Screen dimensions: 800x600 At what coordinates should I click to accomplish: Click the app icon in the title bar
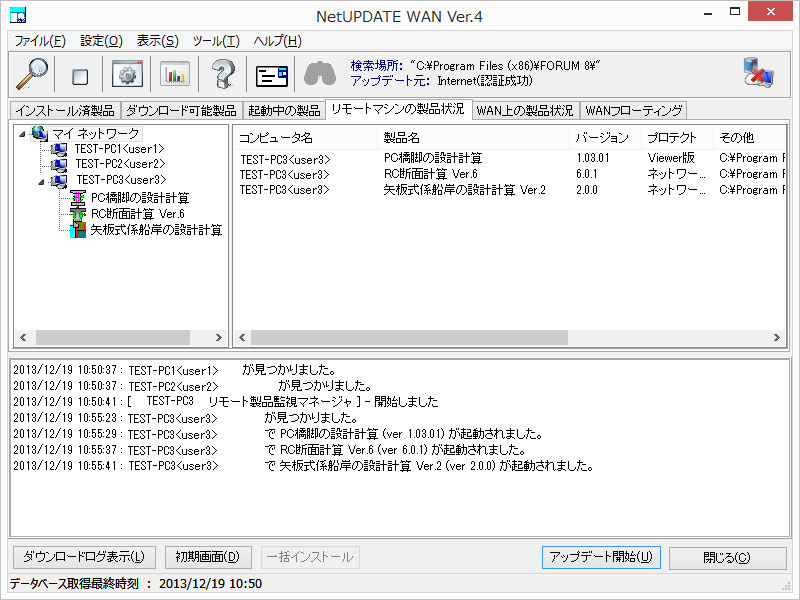coord(18,15)
